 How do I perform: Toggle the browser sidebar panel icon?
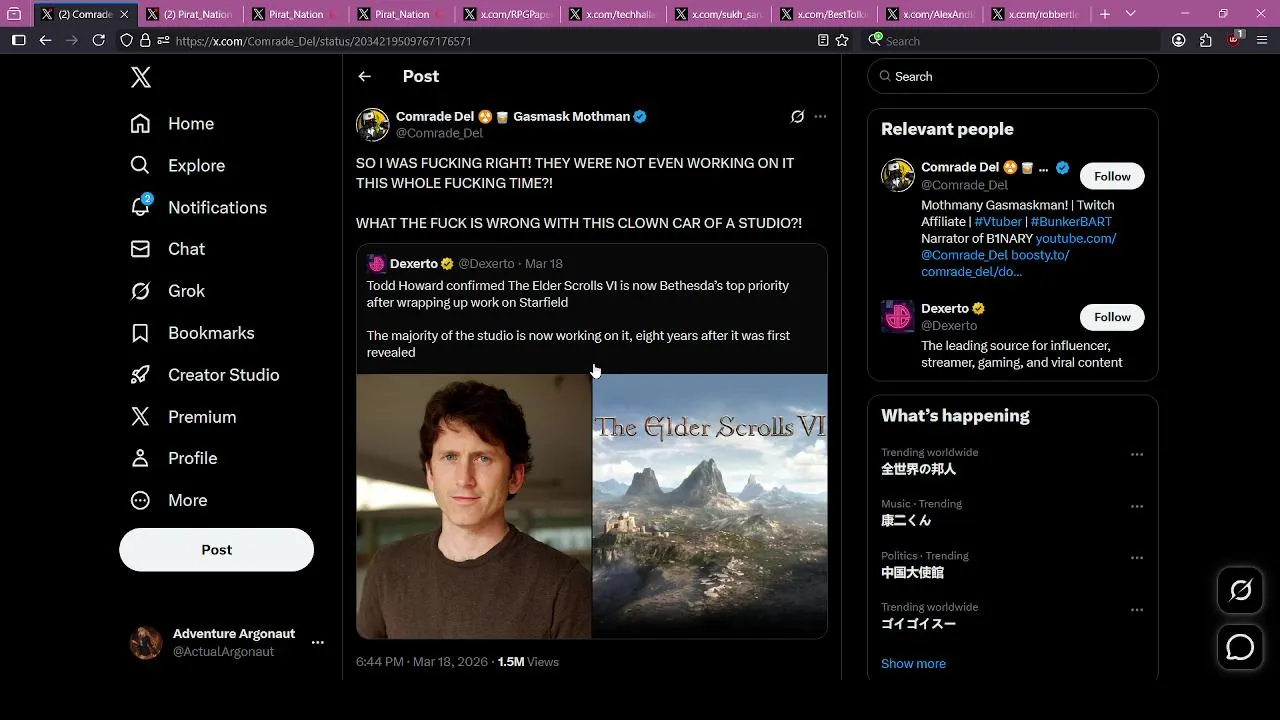pyautogui.click(x=18, y=40)
